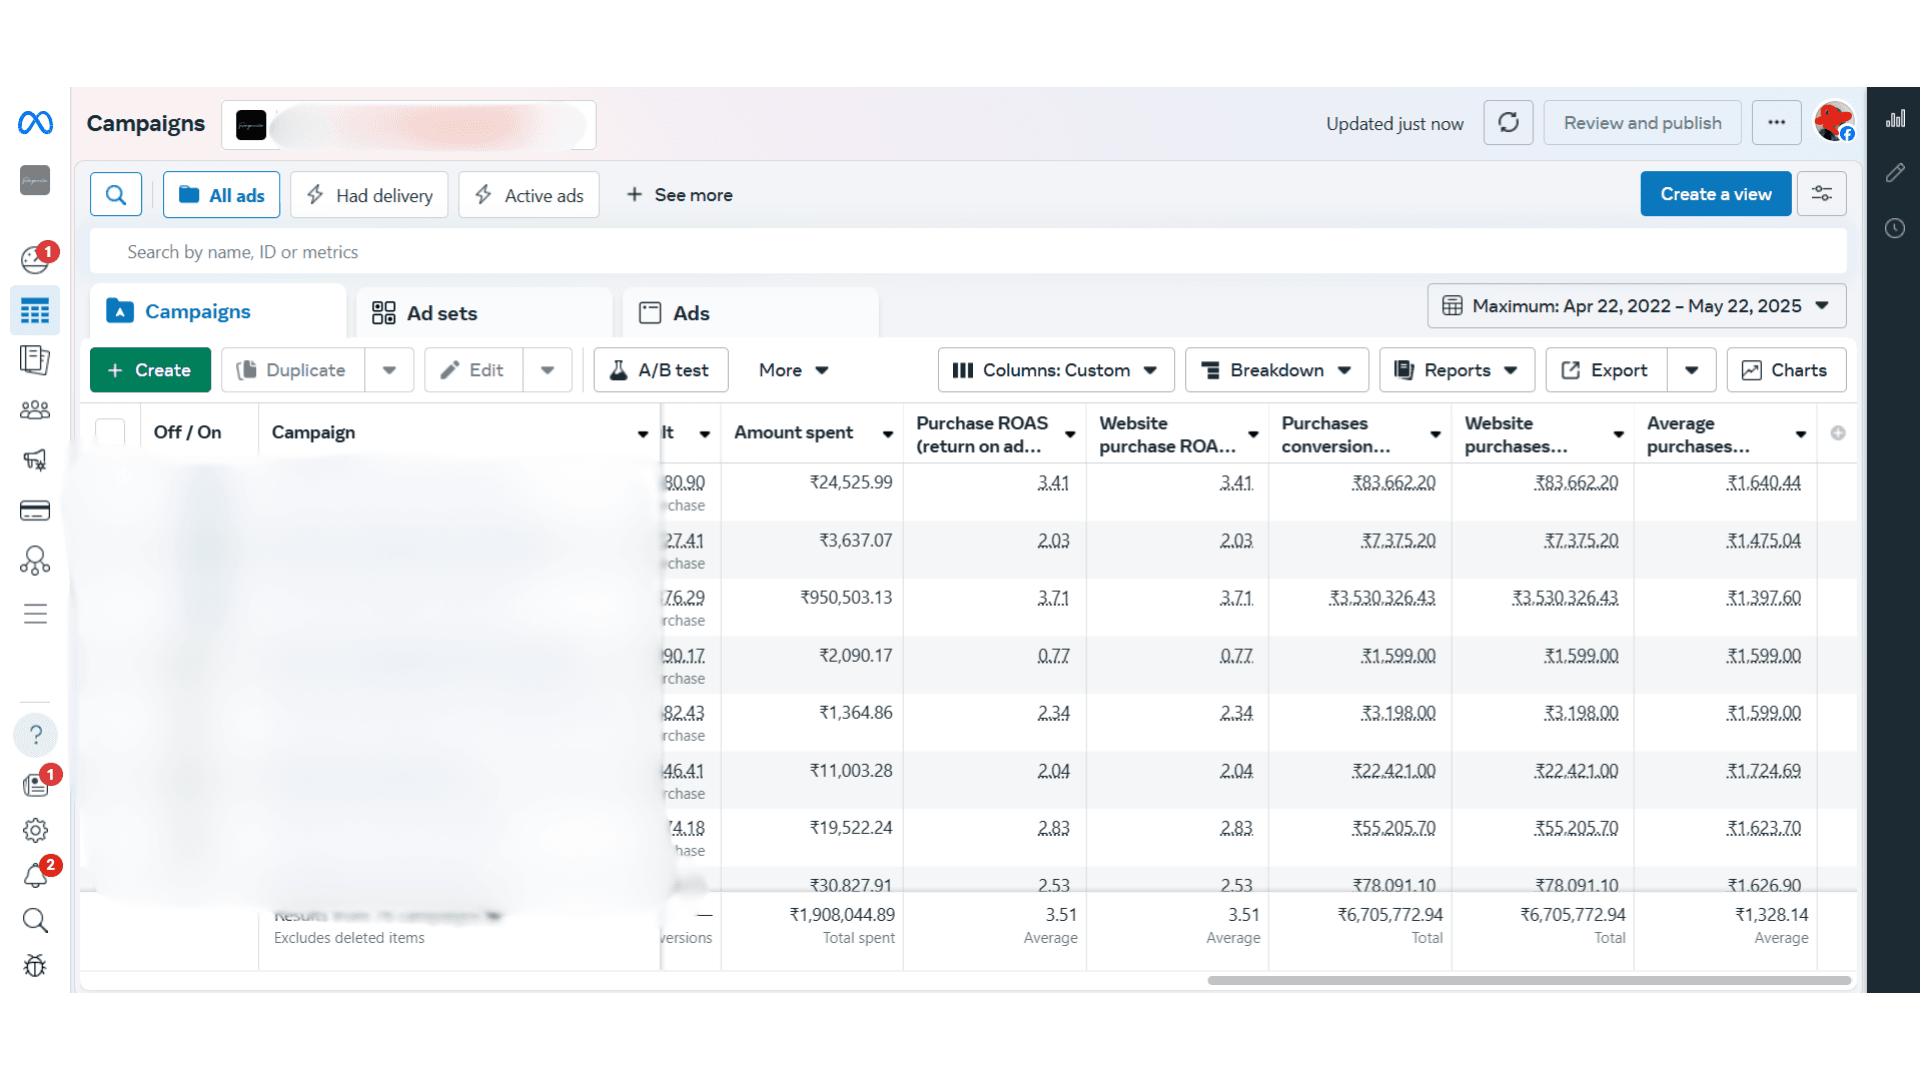This screenshot has width=1920, height=1080.
Task: Open the Breakdown dropdown
Action: point(1276,370)
